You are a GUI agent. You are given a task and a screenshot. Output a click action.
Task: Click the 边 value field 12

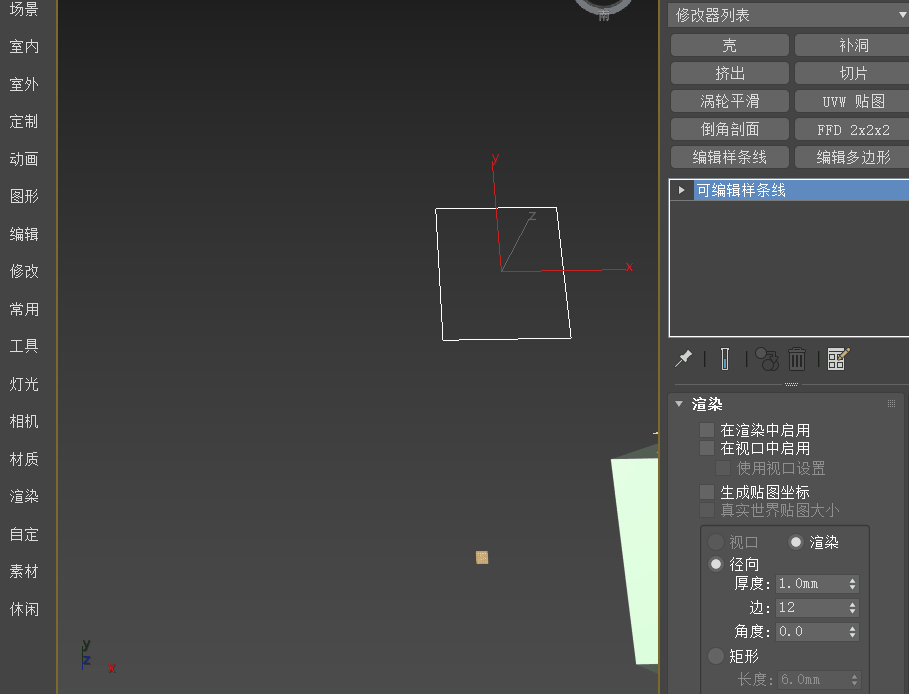[811, 608]
